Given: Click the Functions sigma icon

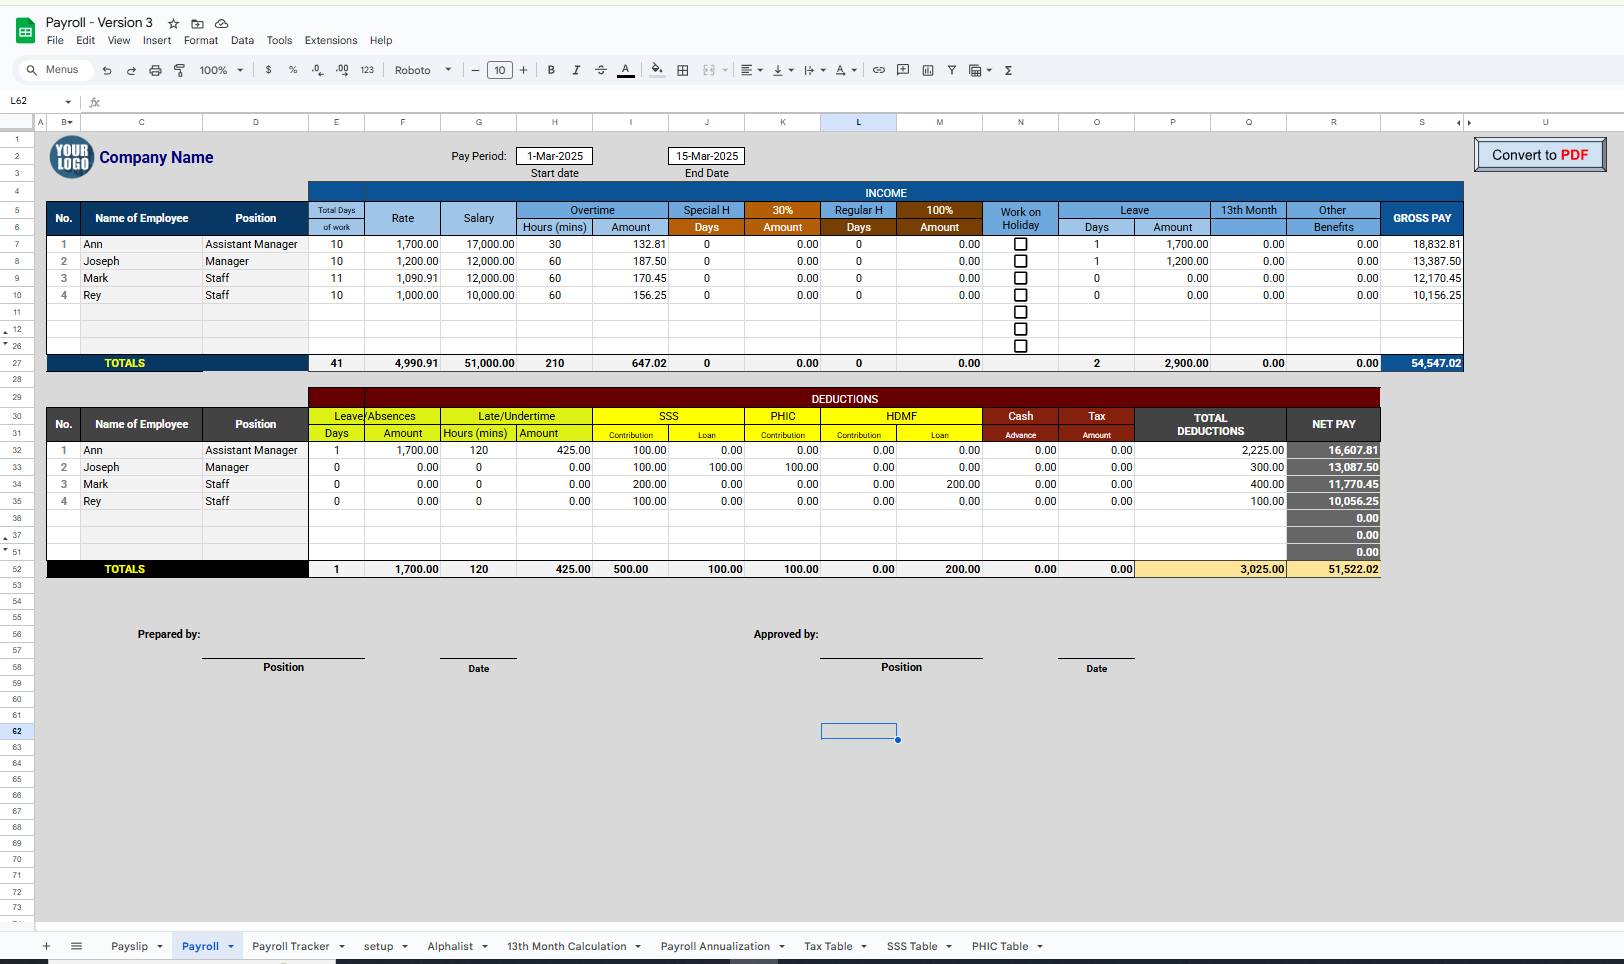Looking at the screenshot, I should click(x=1008, y=70).
